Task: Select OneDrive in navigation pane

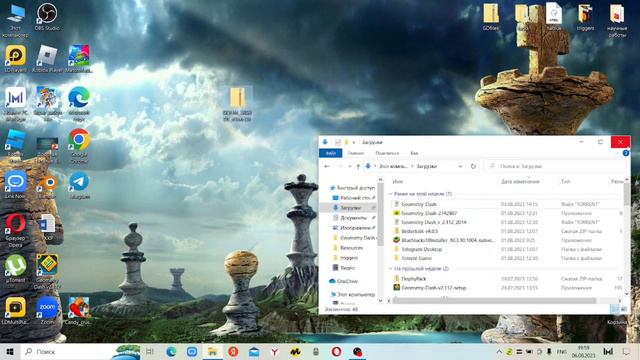Action: tap(343, 281)
